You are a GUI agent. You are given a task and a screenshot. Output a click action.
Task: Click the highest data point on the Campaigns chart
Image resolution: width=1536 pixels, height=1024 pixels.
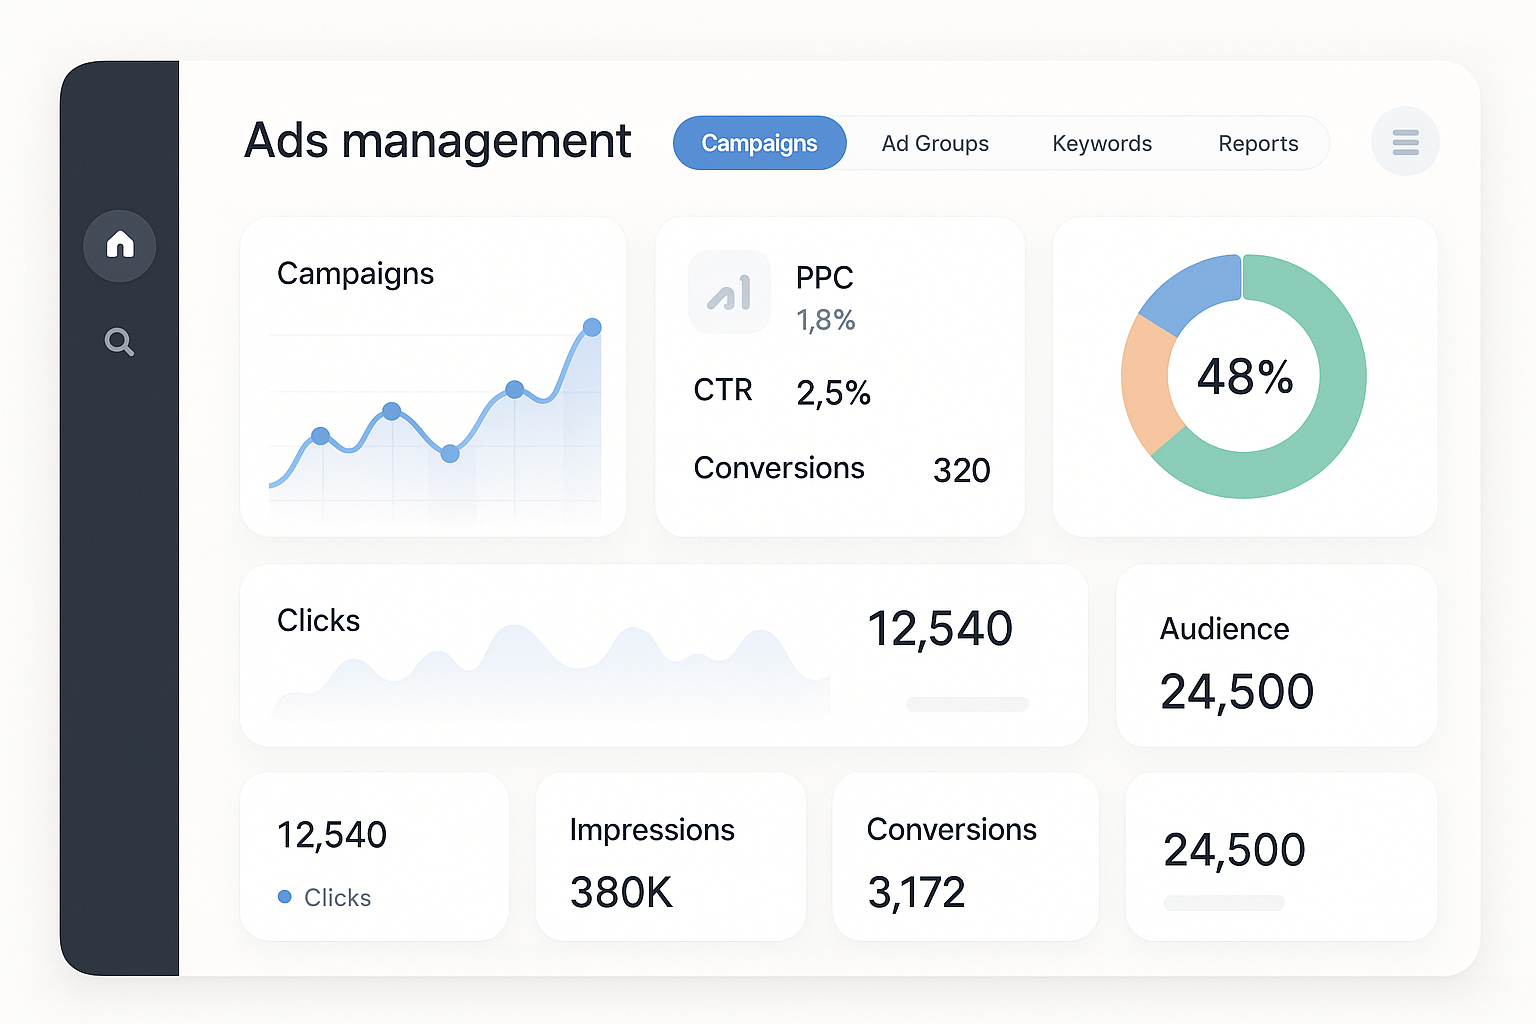tap(592, 326)
